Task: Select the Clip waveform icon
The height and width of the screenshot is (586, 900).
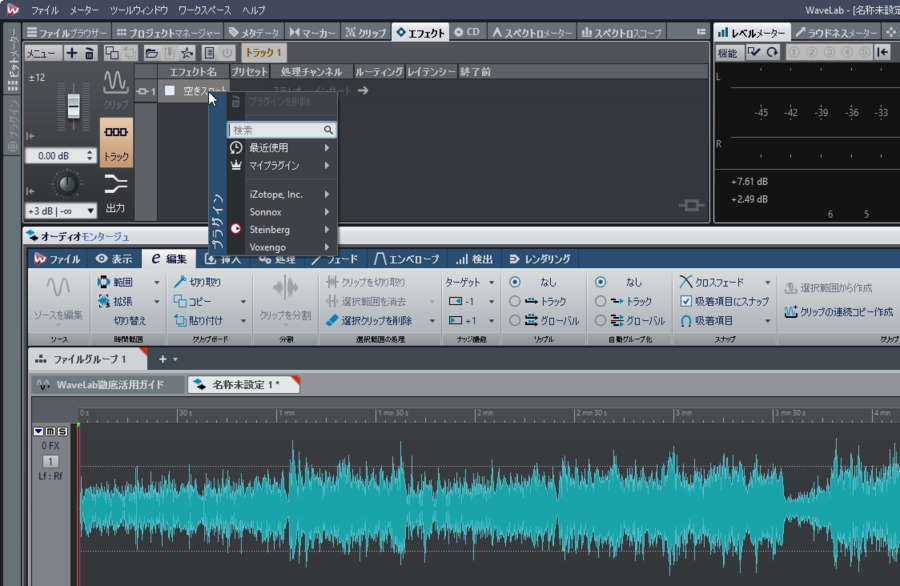Action: point(115,89)
